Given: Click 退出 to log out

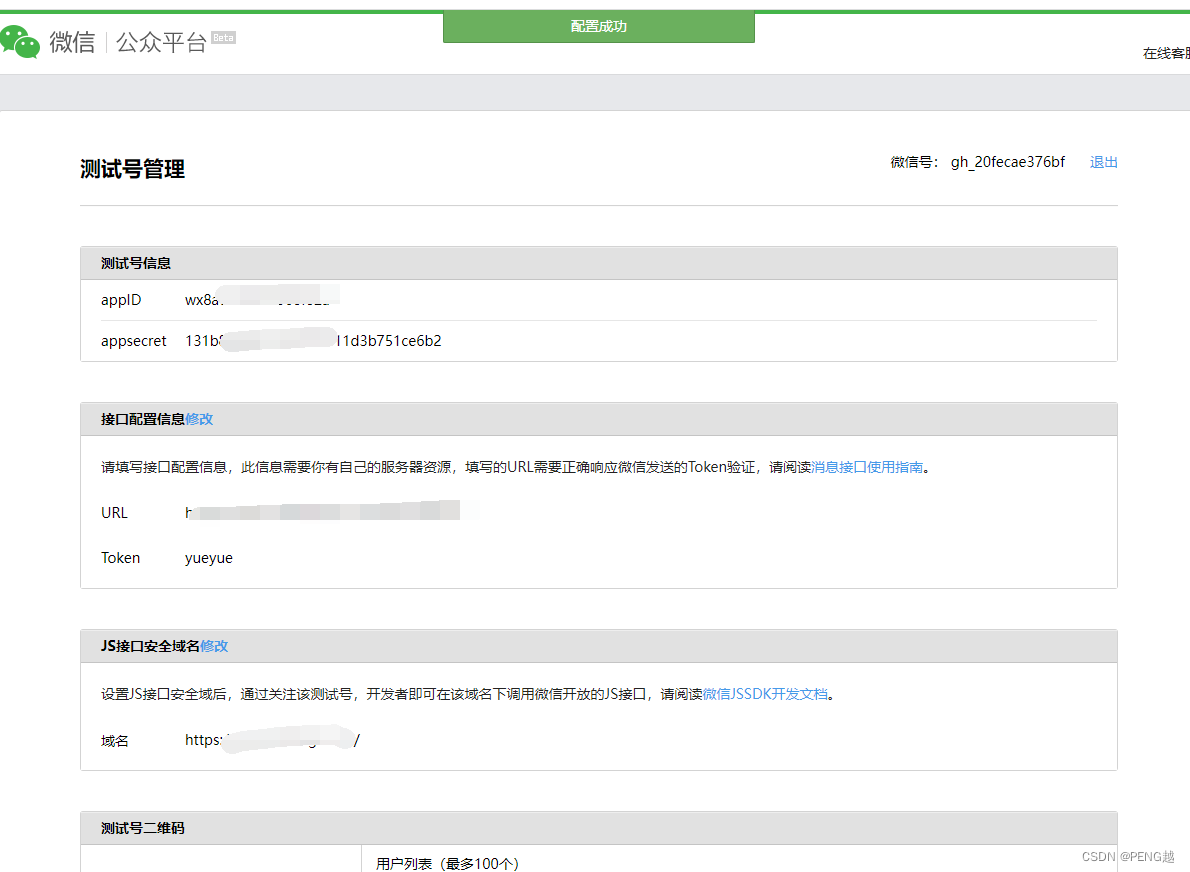Looking at the screenshot, I should click(1103, 162).
